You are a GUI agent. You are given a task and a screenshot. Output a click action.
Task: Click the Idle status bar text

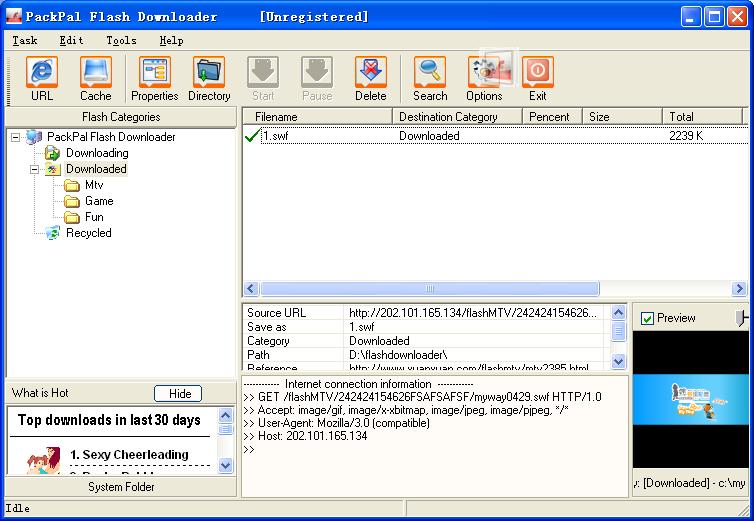(17, 508)
